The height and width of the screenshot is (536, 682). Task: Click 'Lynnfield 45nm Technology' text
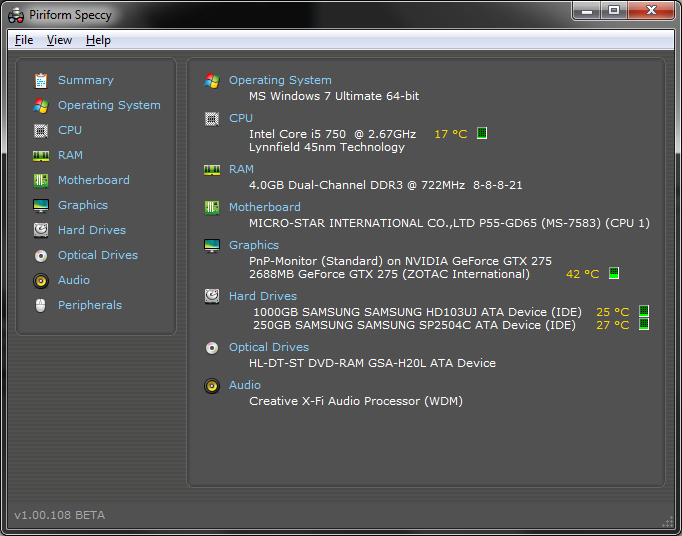[x=327, y=147]
